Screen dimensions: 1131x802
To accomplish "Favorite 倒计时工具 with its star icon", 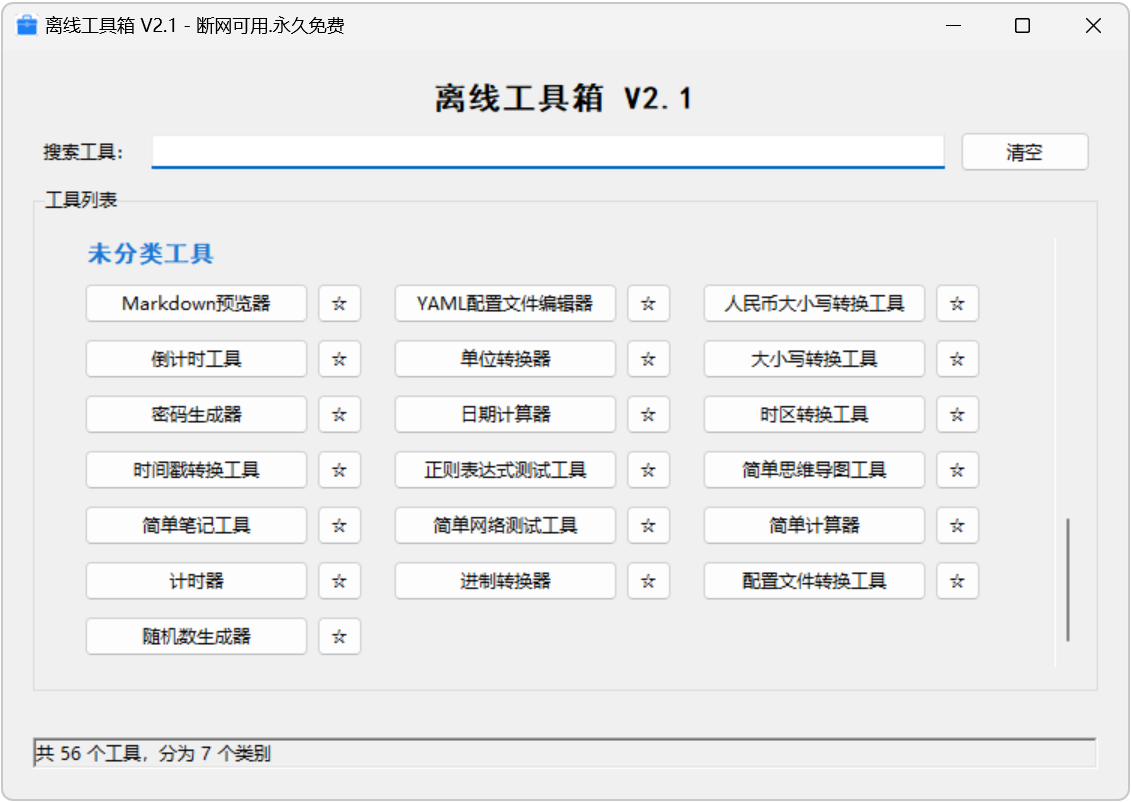I will point(339,359).
